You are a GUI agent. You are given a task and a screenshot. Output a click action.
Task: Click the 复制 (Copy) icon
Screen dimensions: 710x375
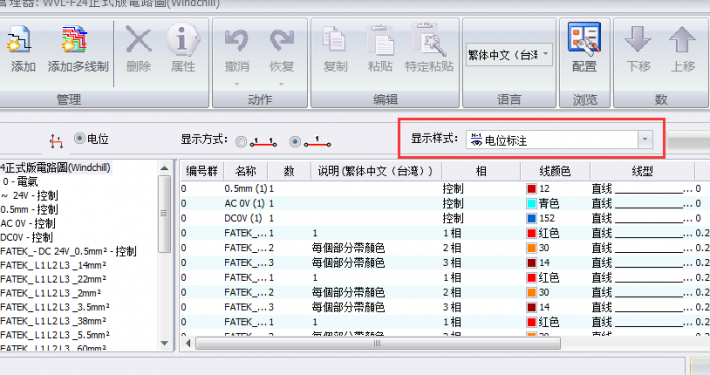click(335, 40)
